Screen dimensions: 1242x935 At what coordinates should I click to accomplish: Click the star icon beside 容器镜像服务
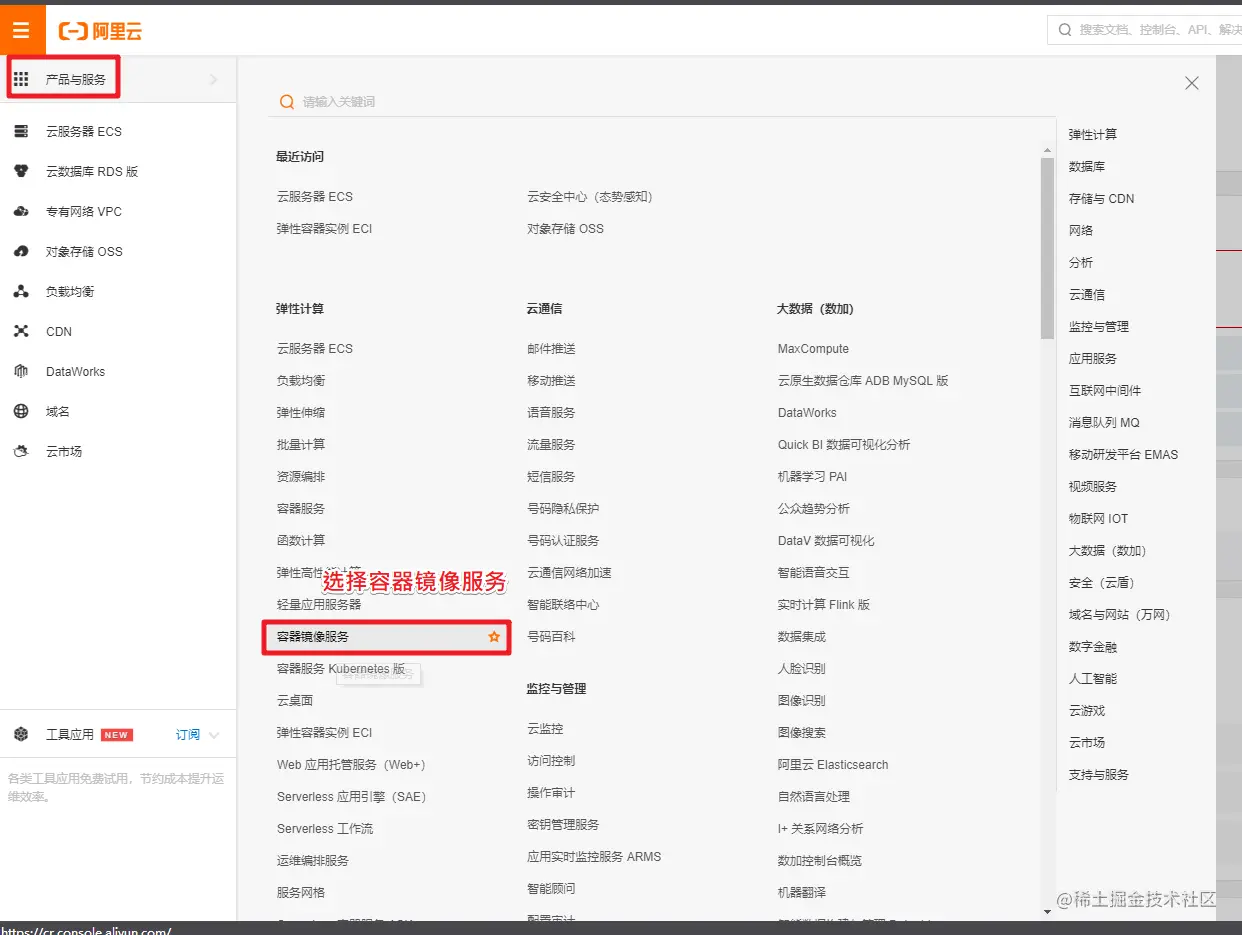point(494,636)
